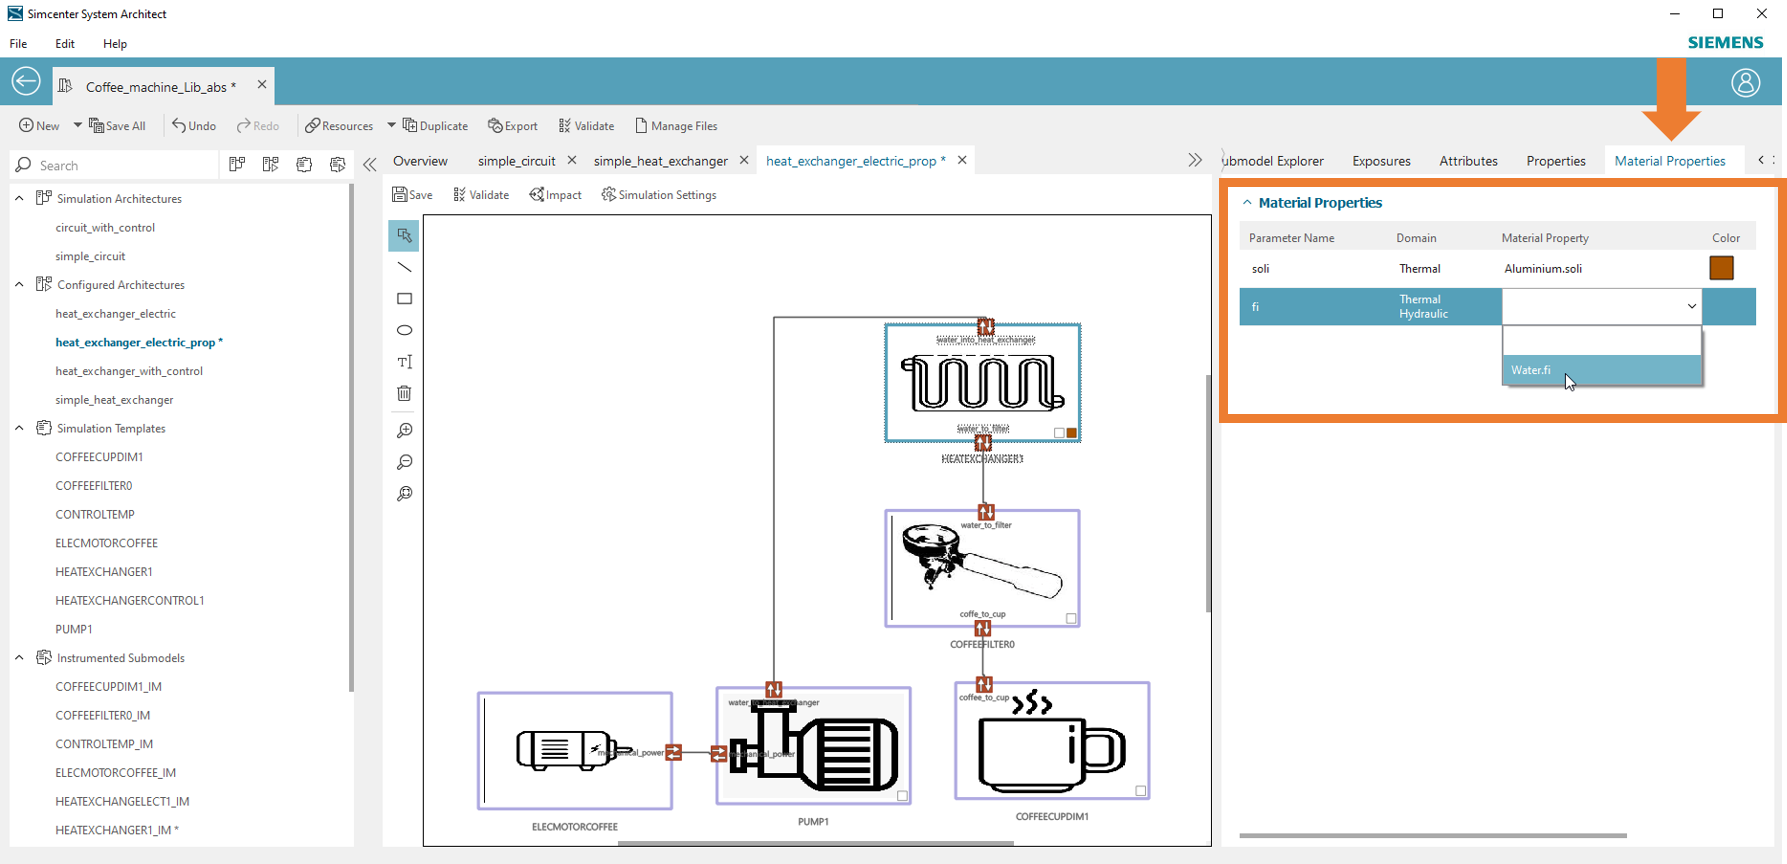Open the New dropdown arrow
This screenshot has height=864, width=1787.
(x=77, y=126)
